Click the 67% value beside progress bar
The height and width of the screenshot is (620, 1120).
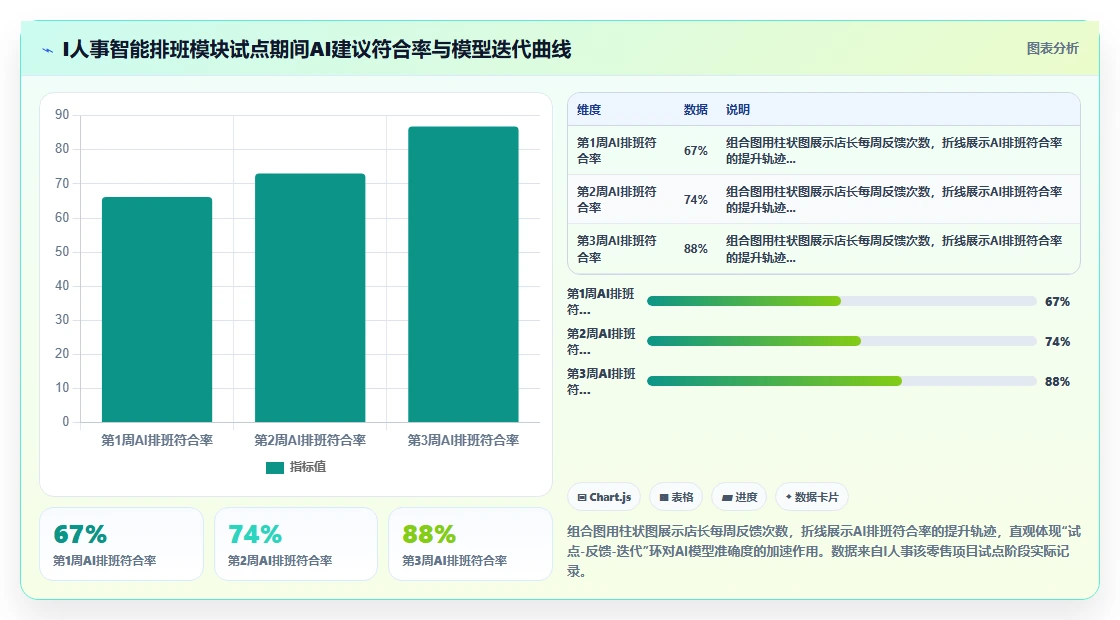click(1057, 301)
